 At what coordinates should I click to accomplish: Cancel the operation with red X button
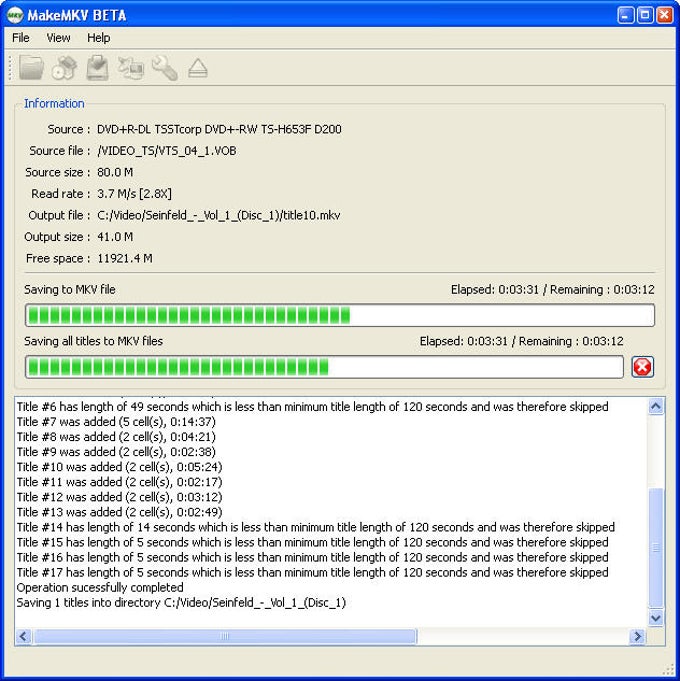coord(642,367)
